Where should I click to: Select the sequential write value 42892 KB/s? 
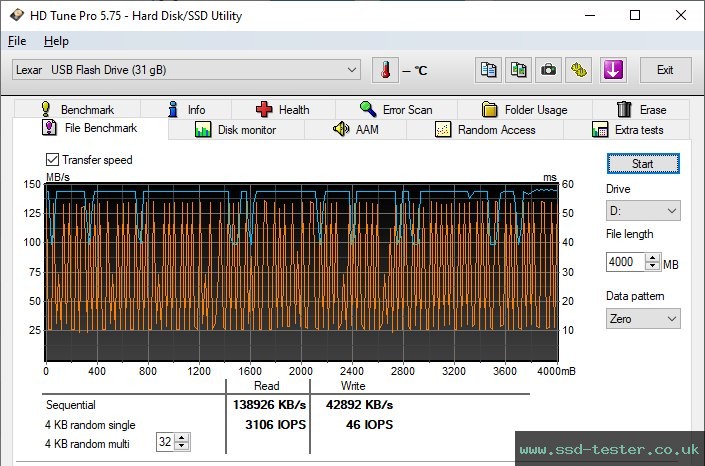pyautogui.click(x=359, y=405)
